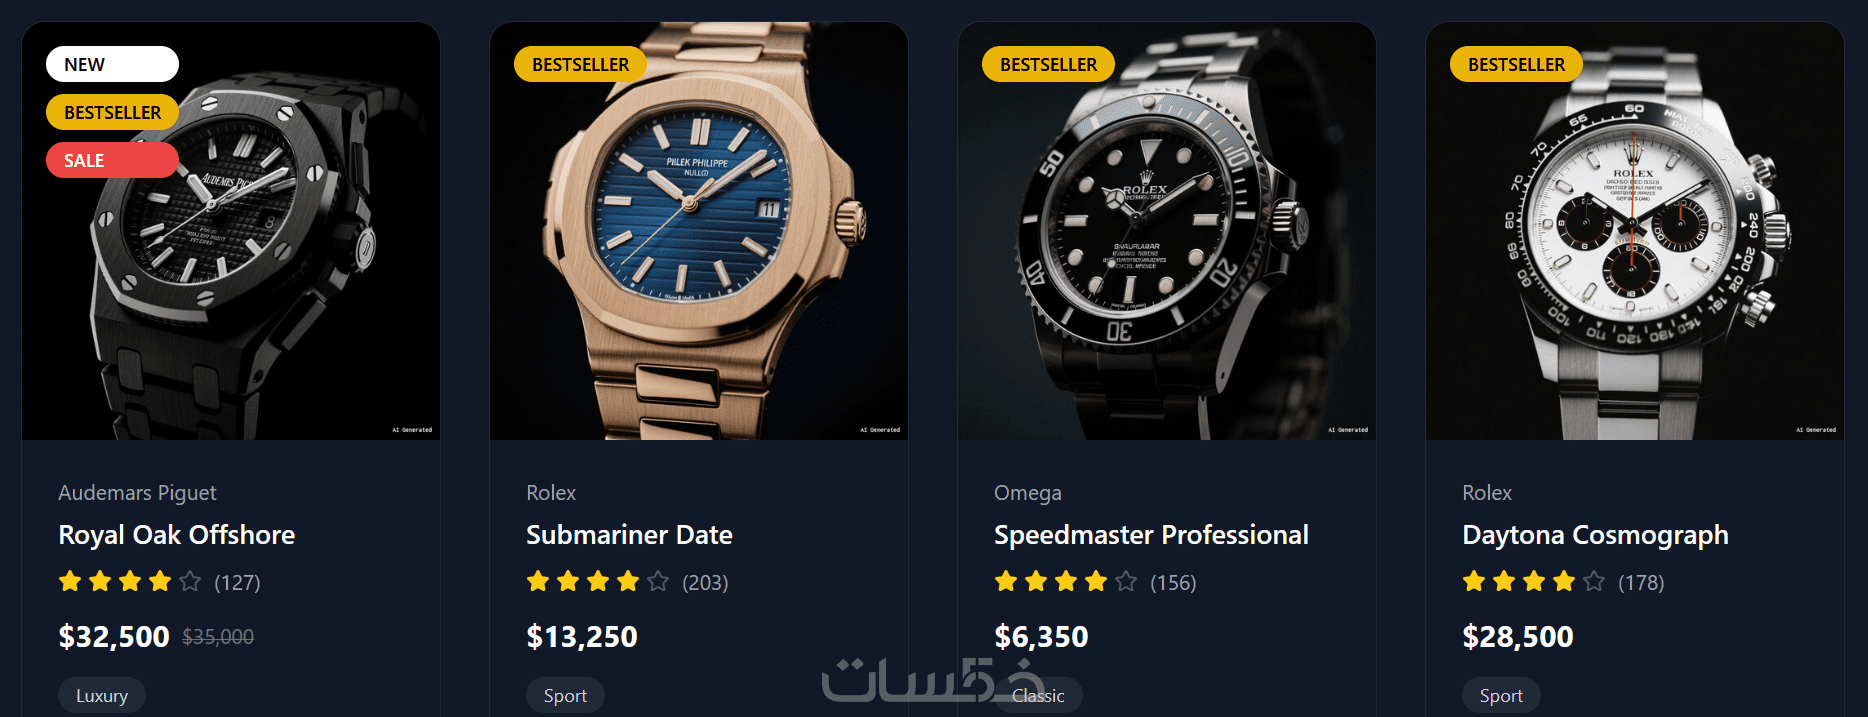Screen dimensions: 1868x717
Task: Open the Daytona Cosmograph product title
Action: 1595,535
